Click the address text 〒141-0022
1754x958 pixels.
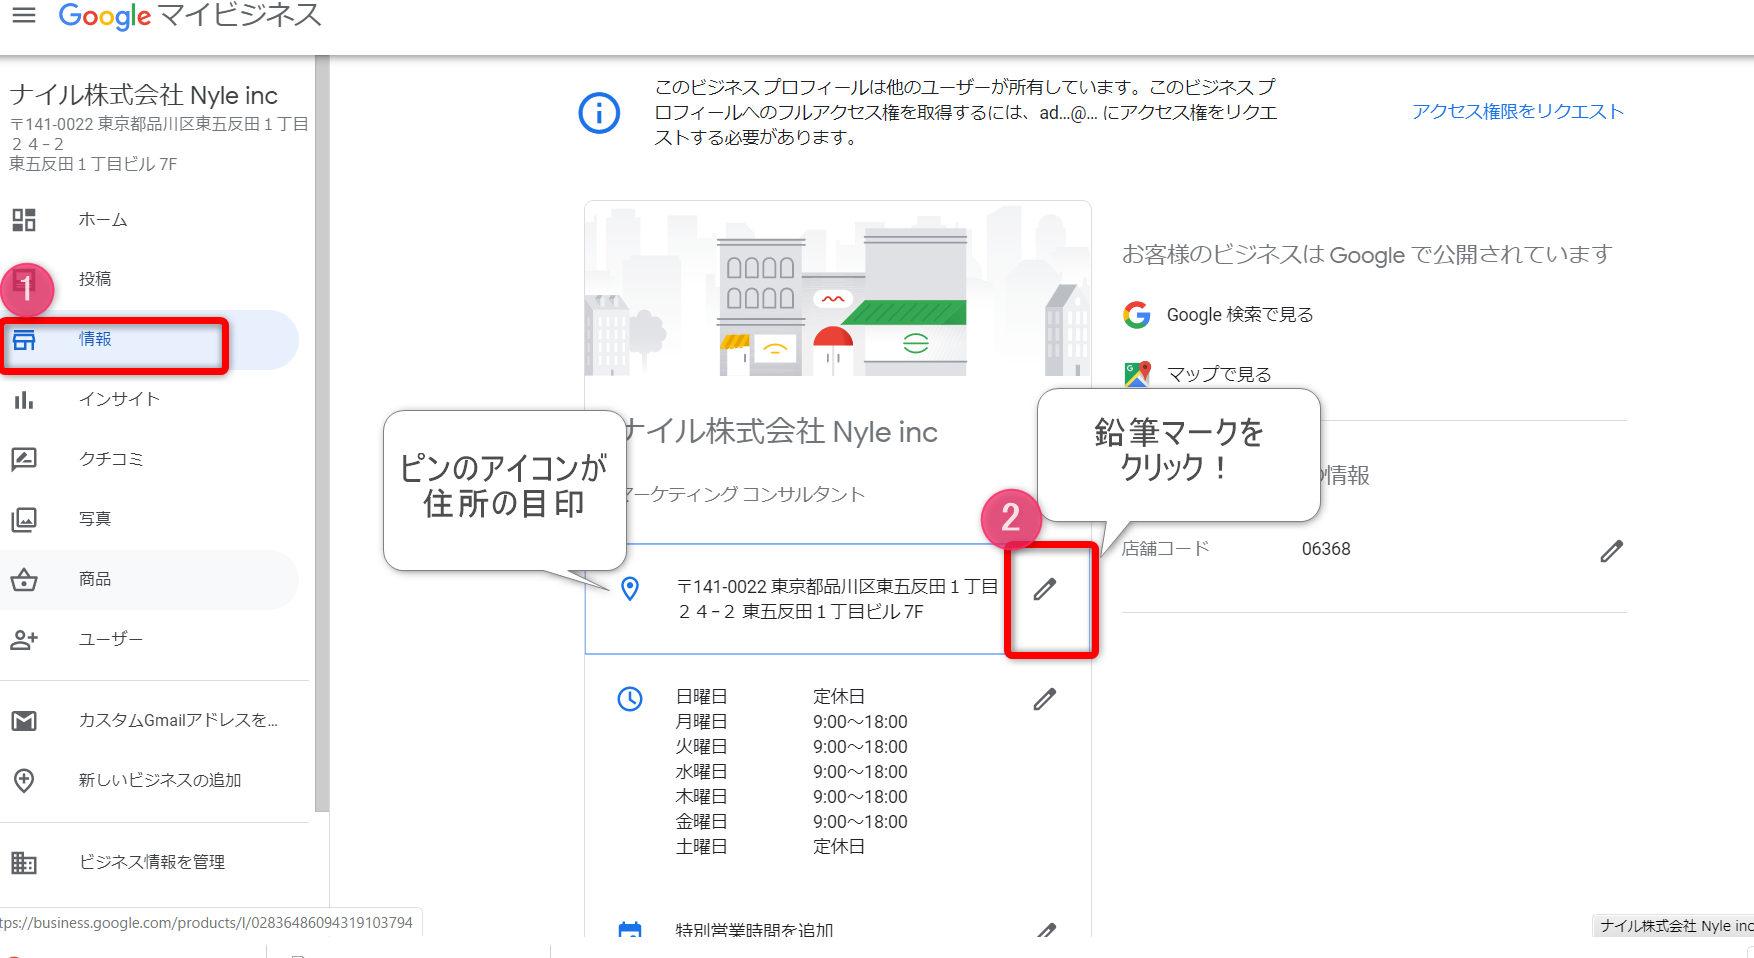837,599
